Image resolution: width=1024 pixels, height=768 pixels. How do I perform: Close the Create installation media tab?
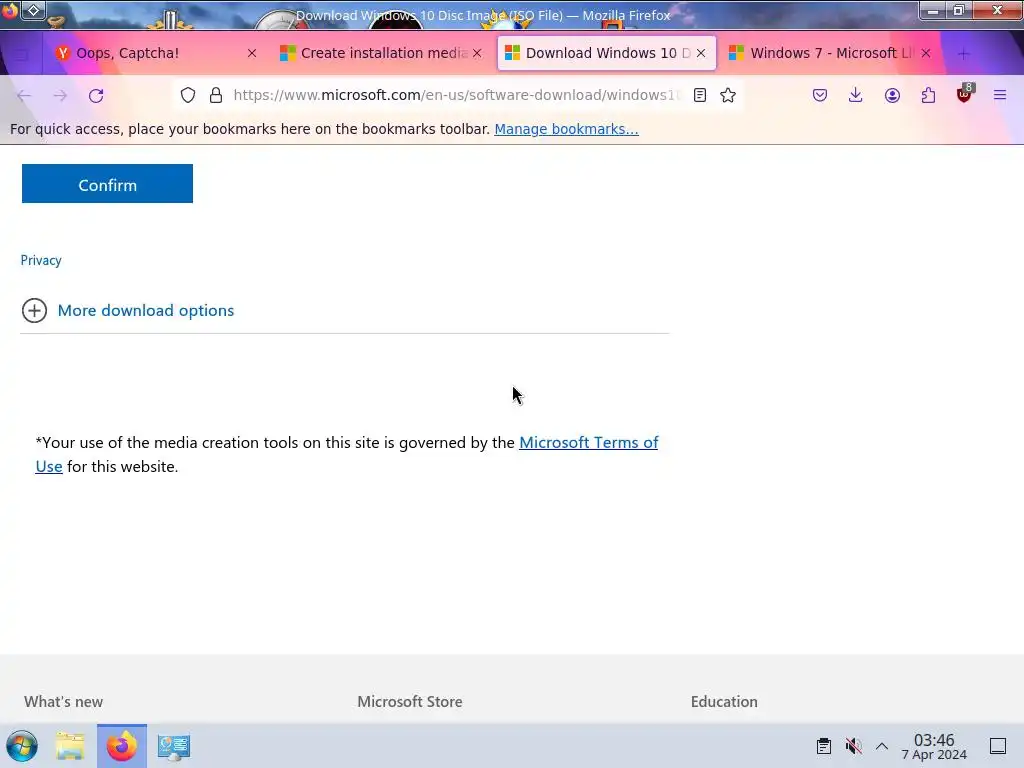click(x=477, y=53)
